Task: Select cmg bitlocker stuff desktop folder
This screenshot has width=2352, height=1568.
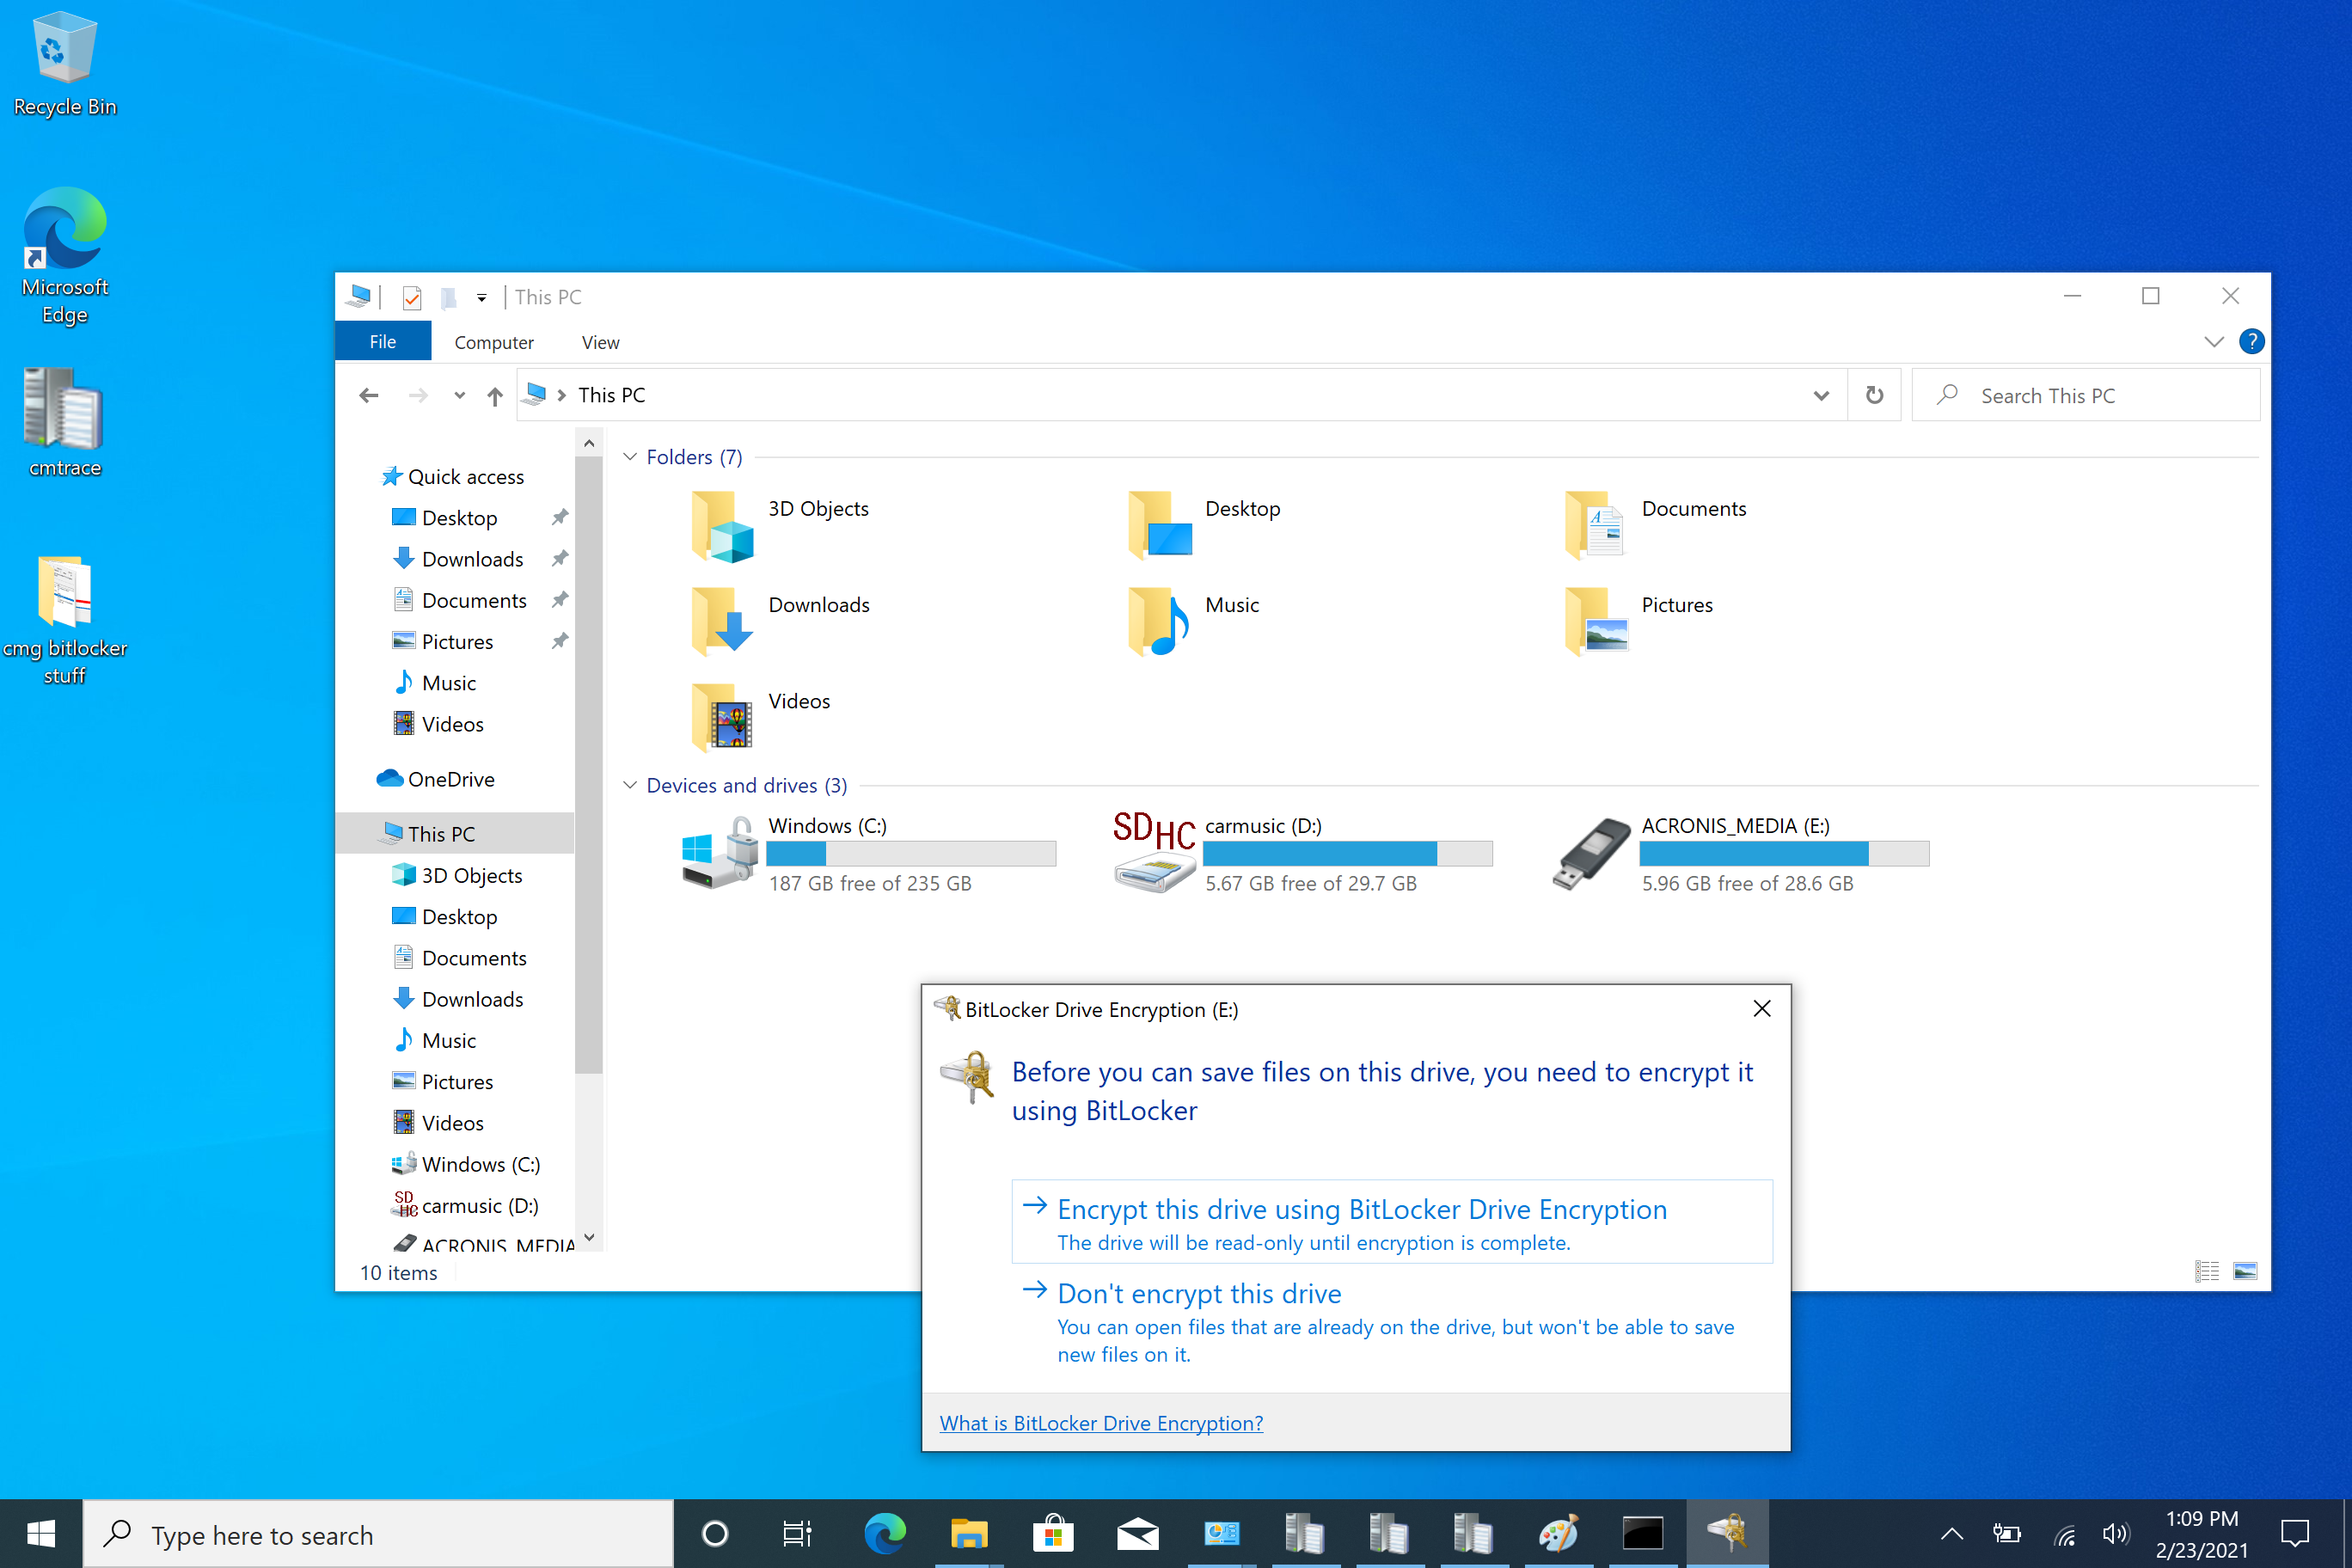Action: tap(65, 621)
